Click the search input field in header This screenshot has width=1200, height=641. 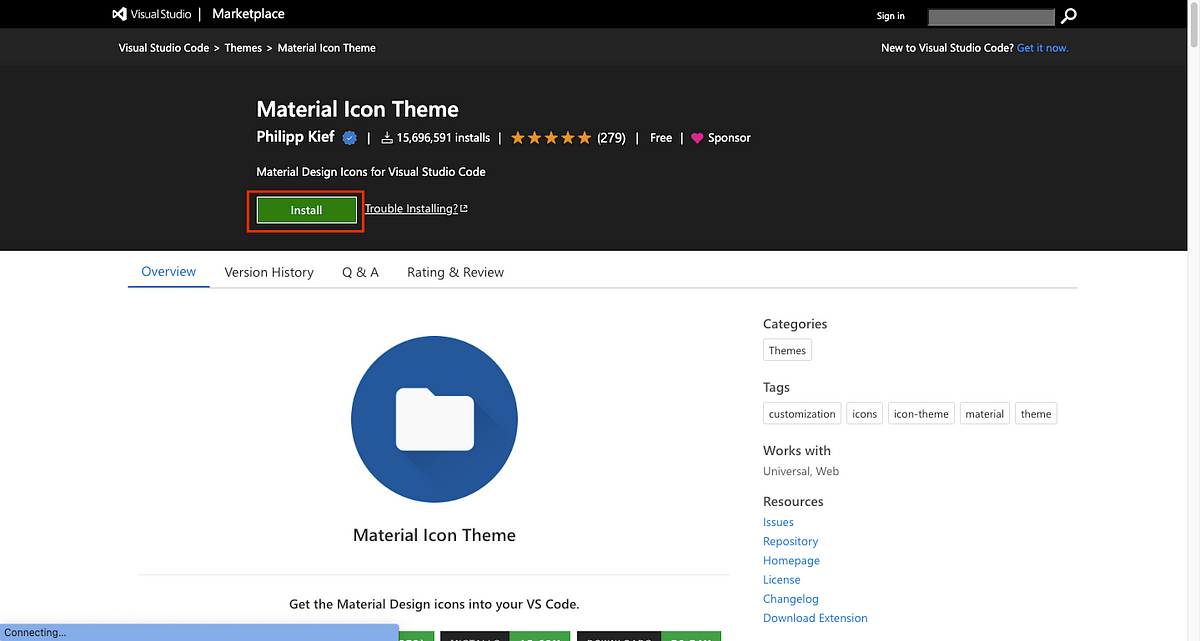coord(992,16)
